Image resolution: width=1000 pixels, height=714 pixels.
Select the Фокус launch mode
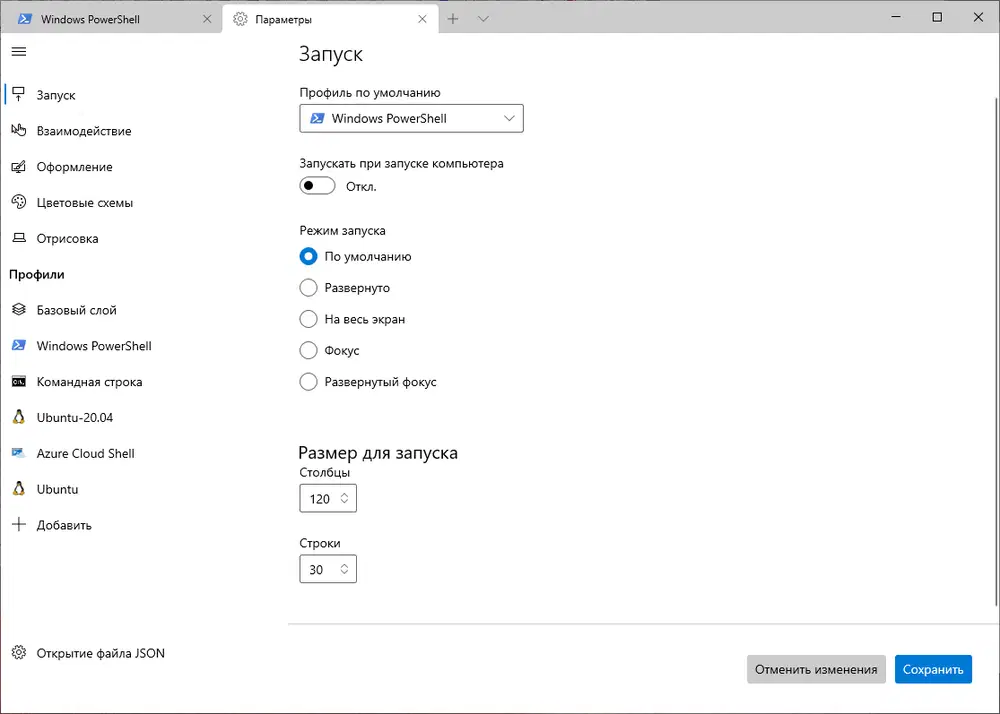coord(309,351)
